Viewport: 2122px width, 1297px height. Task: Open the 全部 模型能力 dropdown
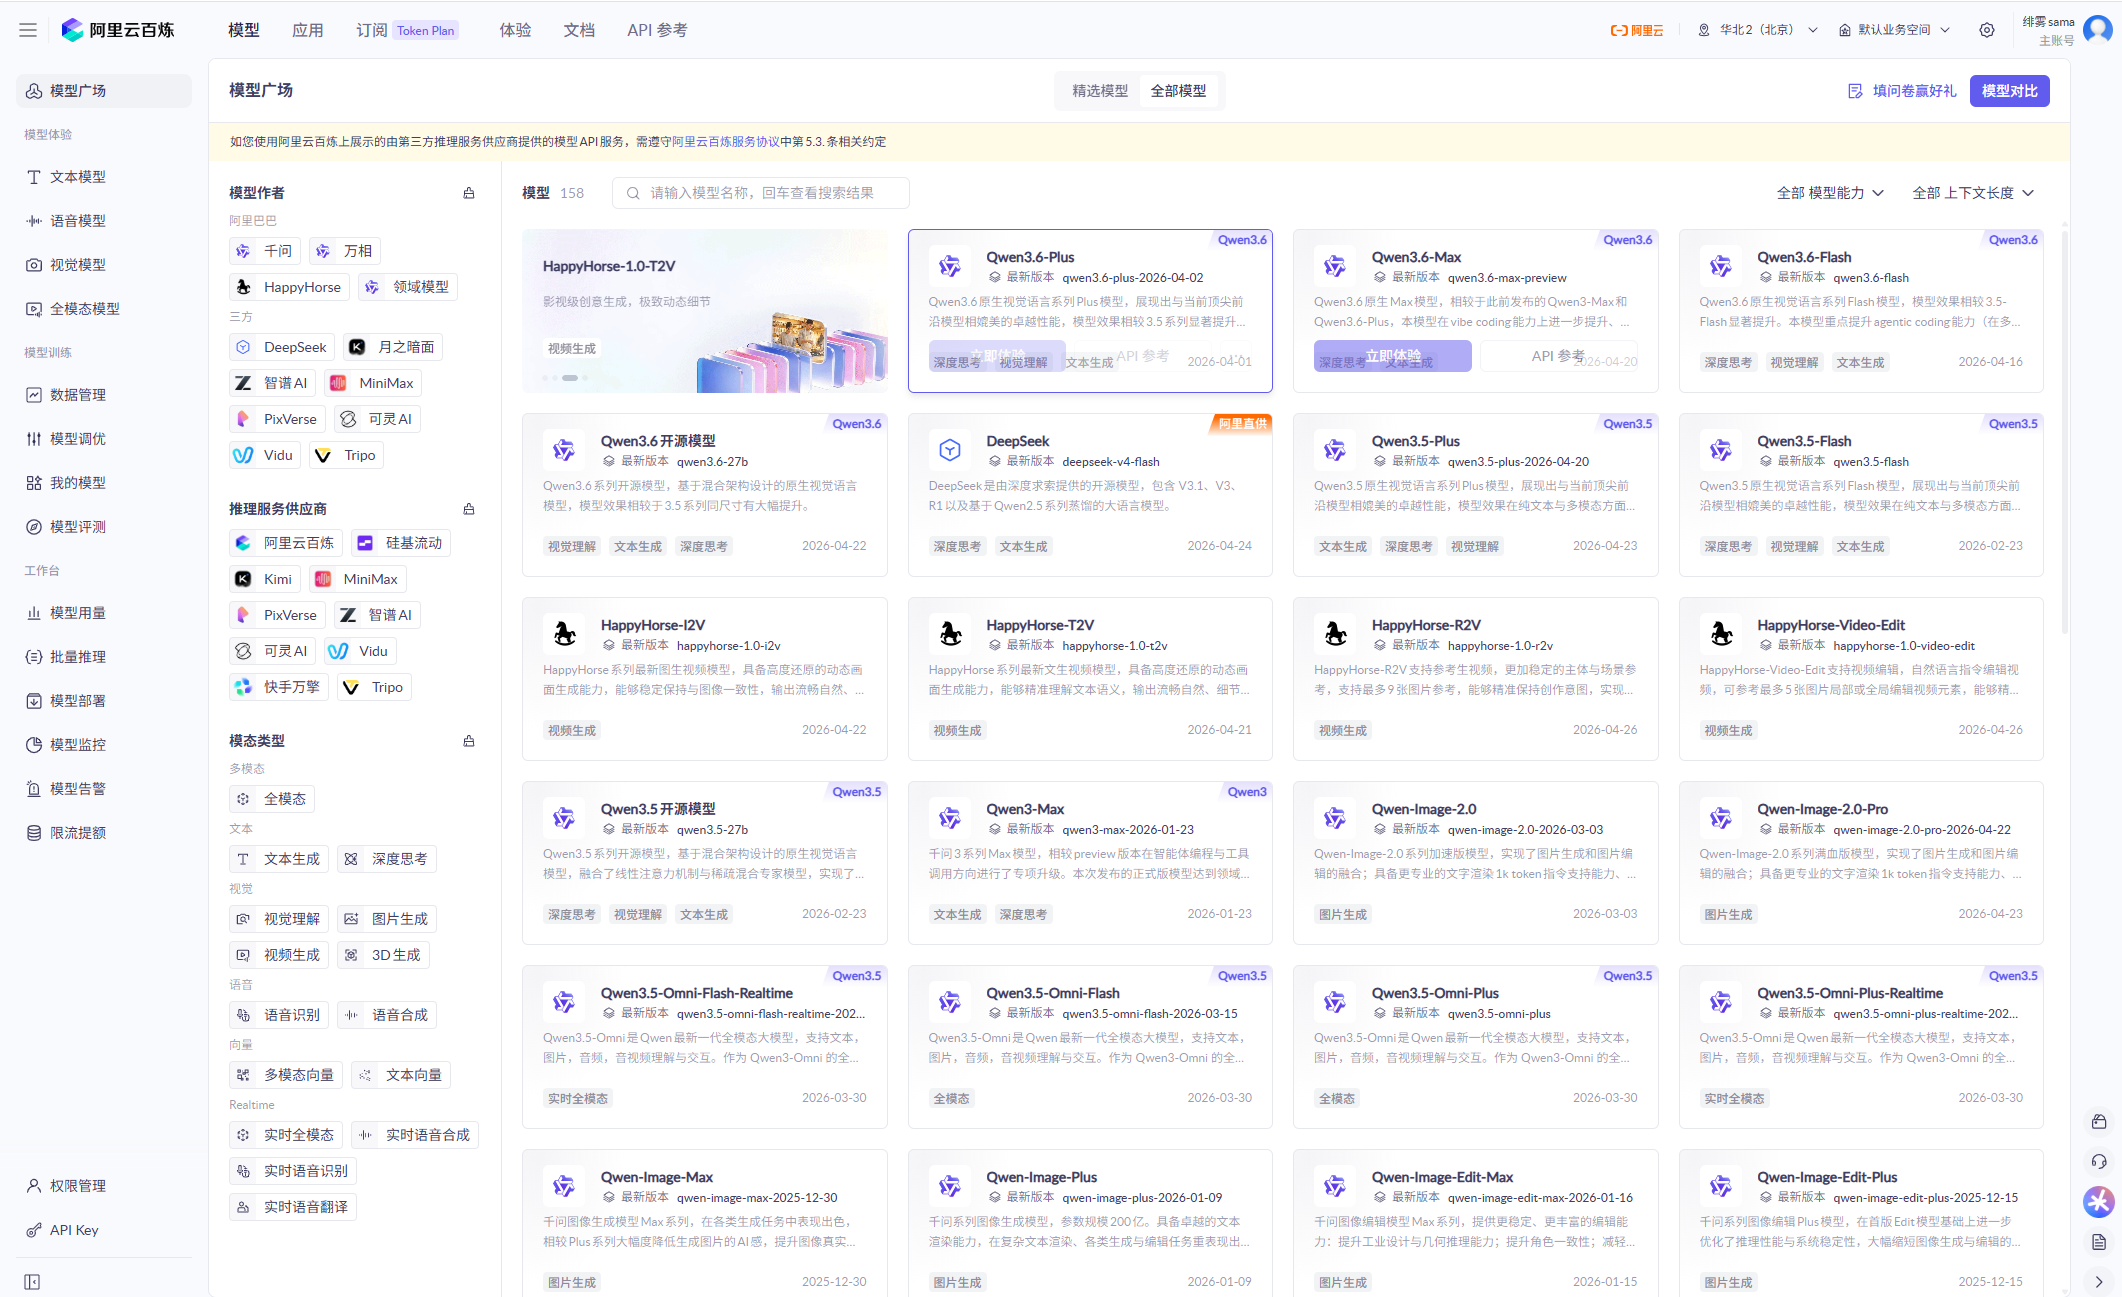[x=1830, y=193]
